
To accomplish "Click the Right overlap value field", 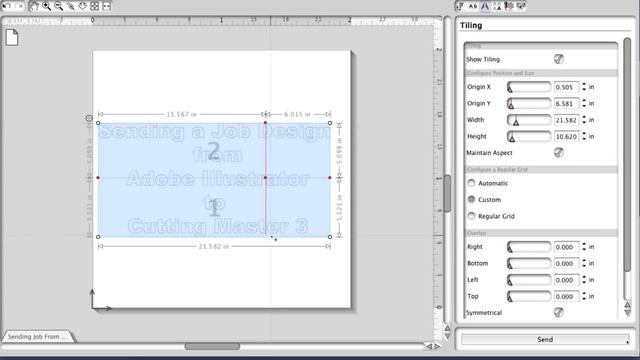I will click(x=566, y=247).
